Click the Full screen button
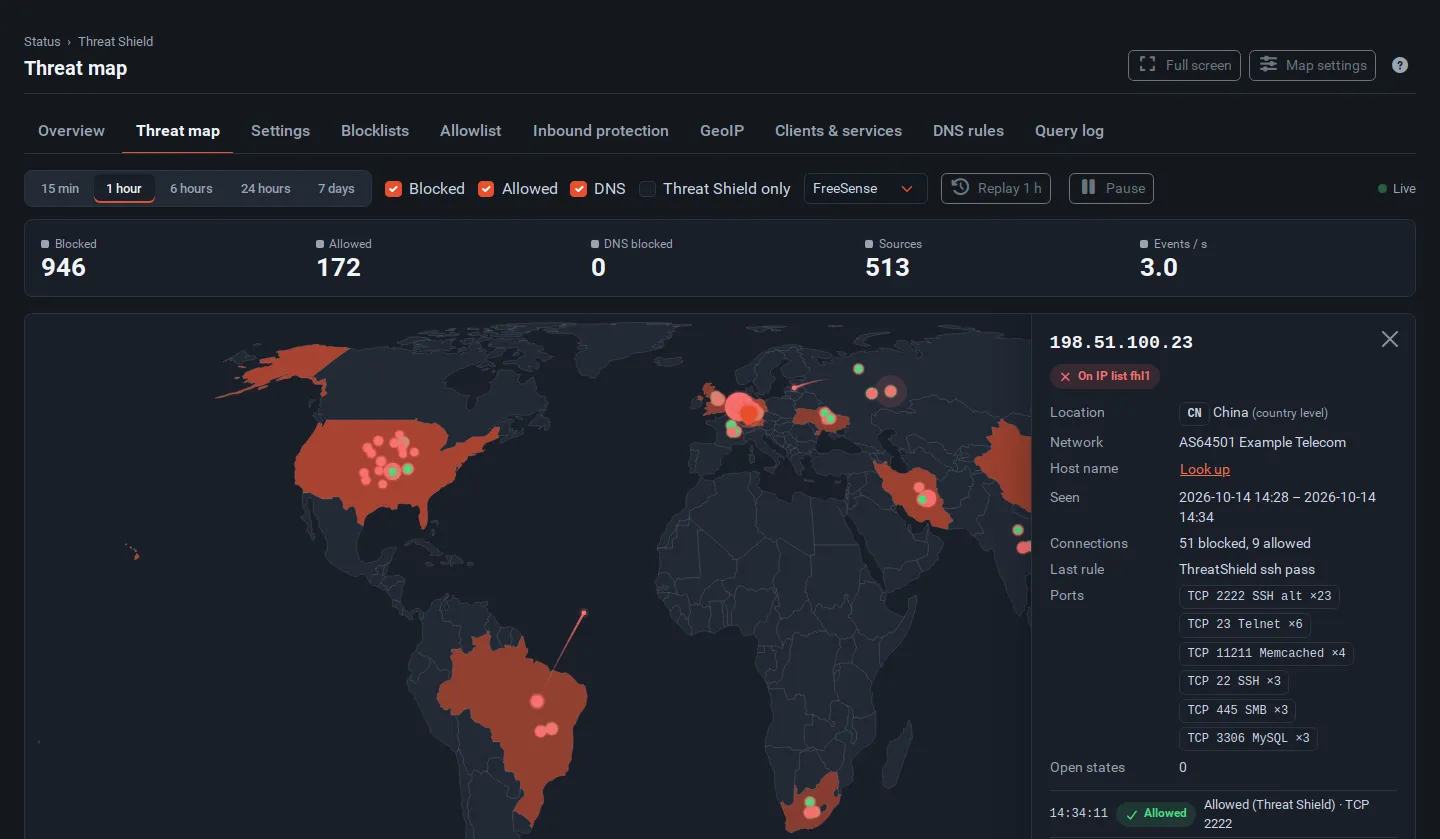This screenshot has height=839, width=1440. [x=1185, y=65]
